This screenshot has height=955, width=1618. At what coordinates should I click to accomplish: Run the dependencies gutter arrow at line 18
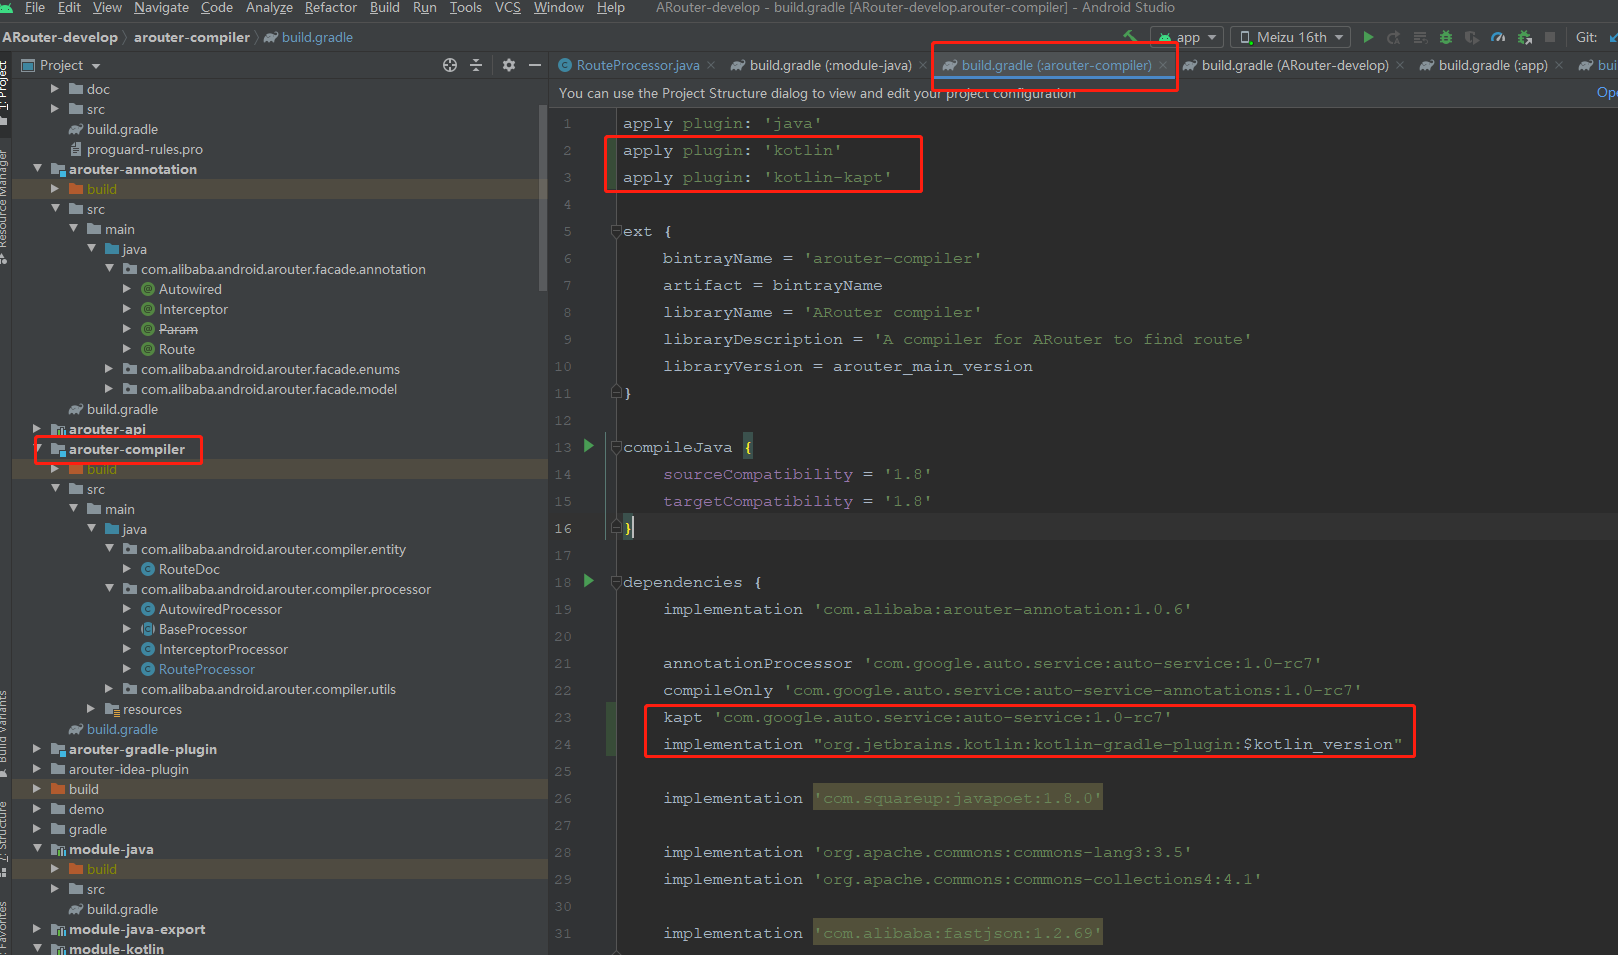pyautogui.click(x=588, y=581)
